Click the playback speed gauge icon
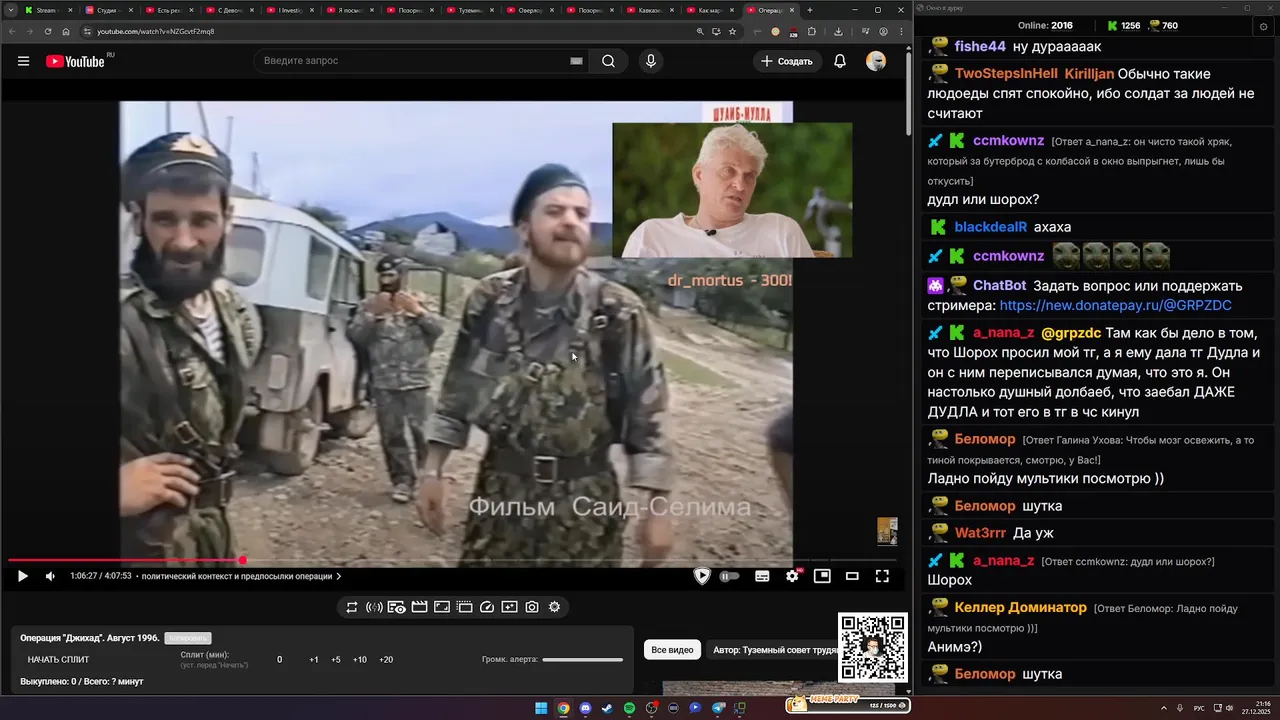The height and width of the screenshot is (720, 1280). pyautogui.click(x=487, y=607)
